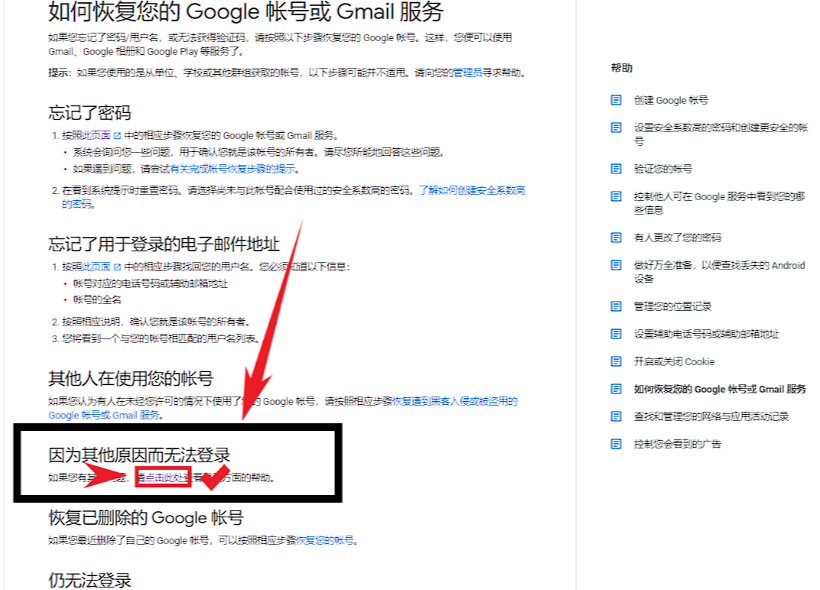Click article icon beside 有人更改了您的密码

tap(616, 237)
